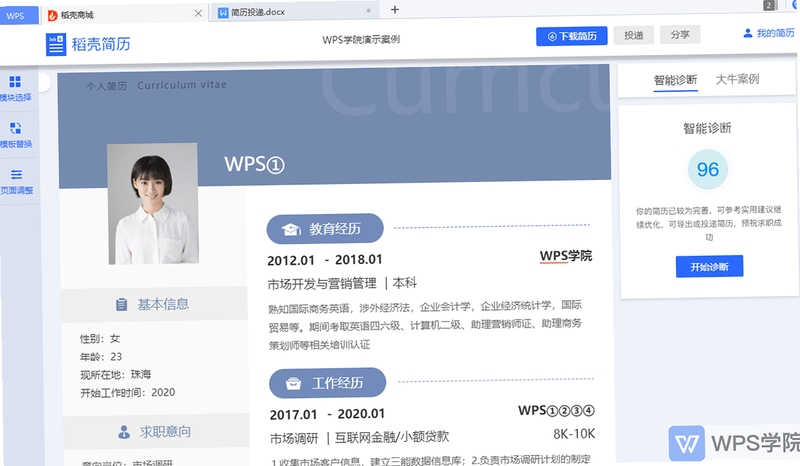Click the 基本信息 heading text

coord(163,304)
